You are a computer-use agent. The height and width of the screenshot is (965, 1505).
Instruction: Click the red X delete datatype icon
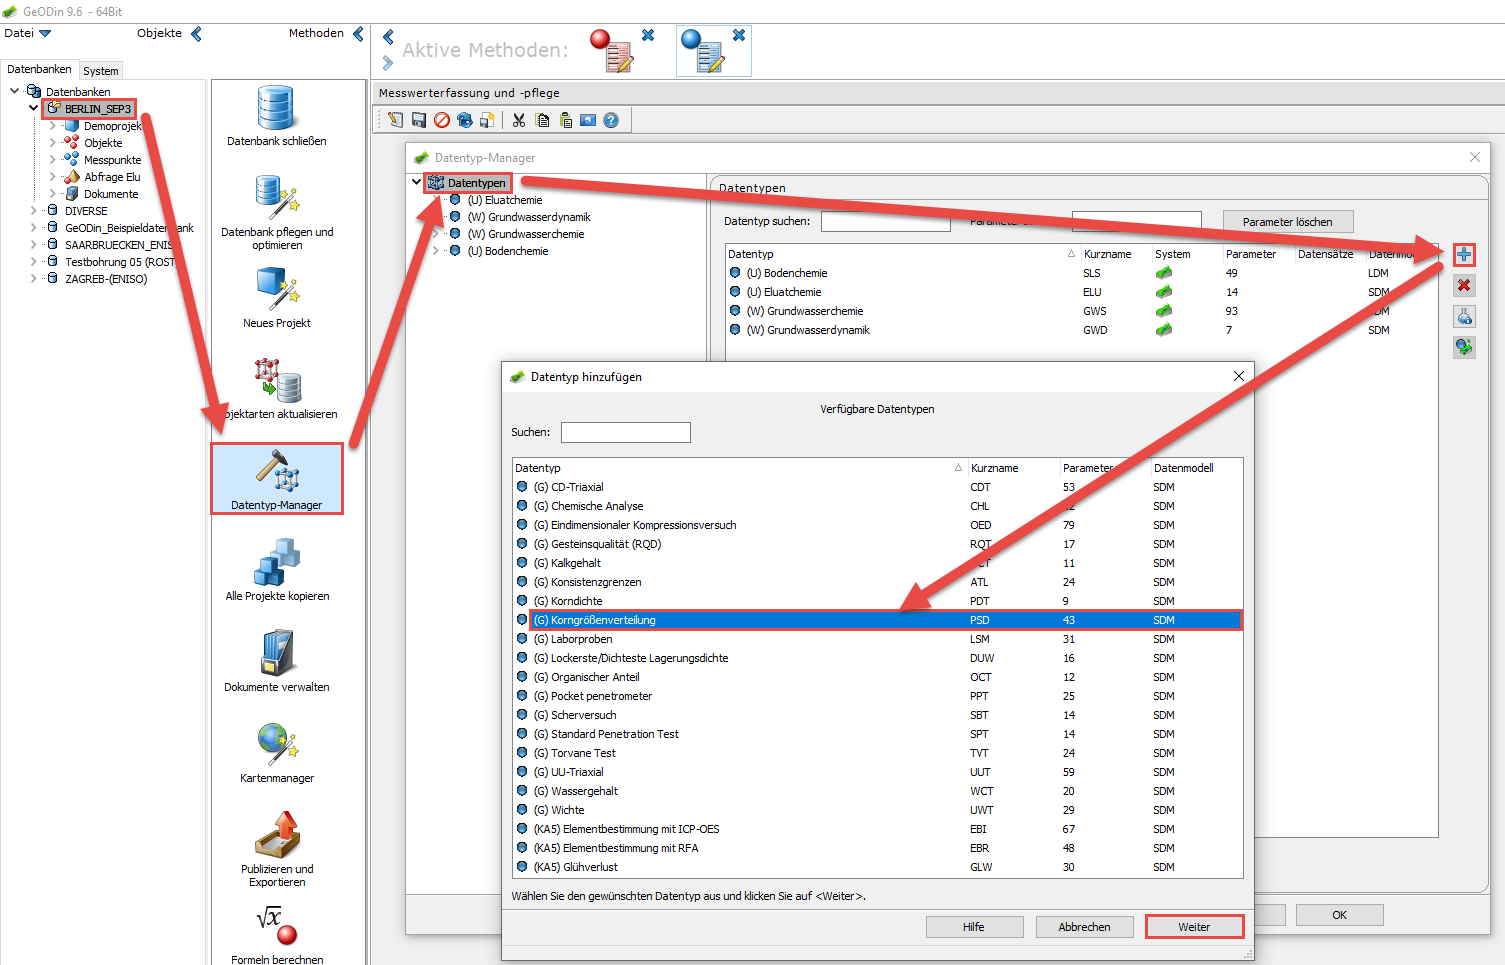click(1464, 286)
